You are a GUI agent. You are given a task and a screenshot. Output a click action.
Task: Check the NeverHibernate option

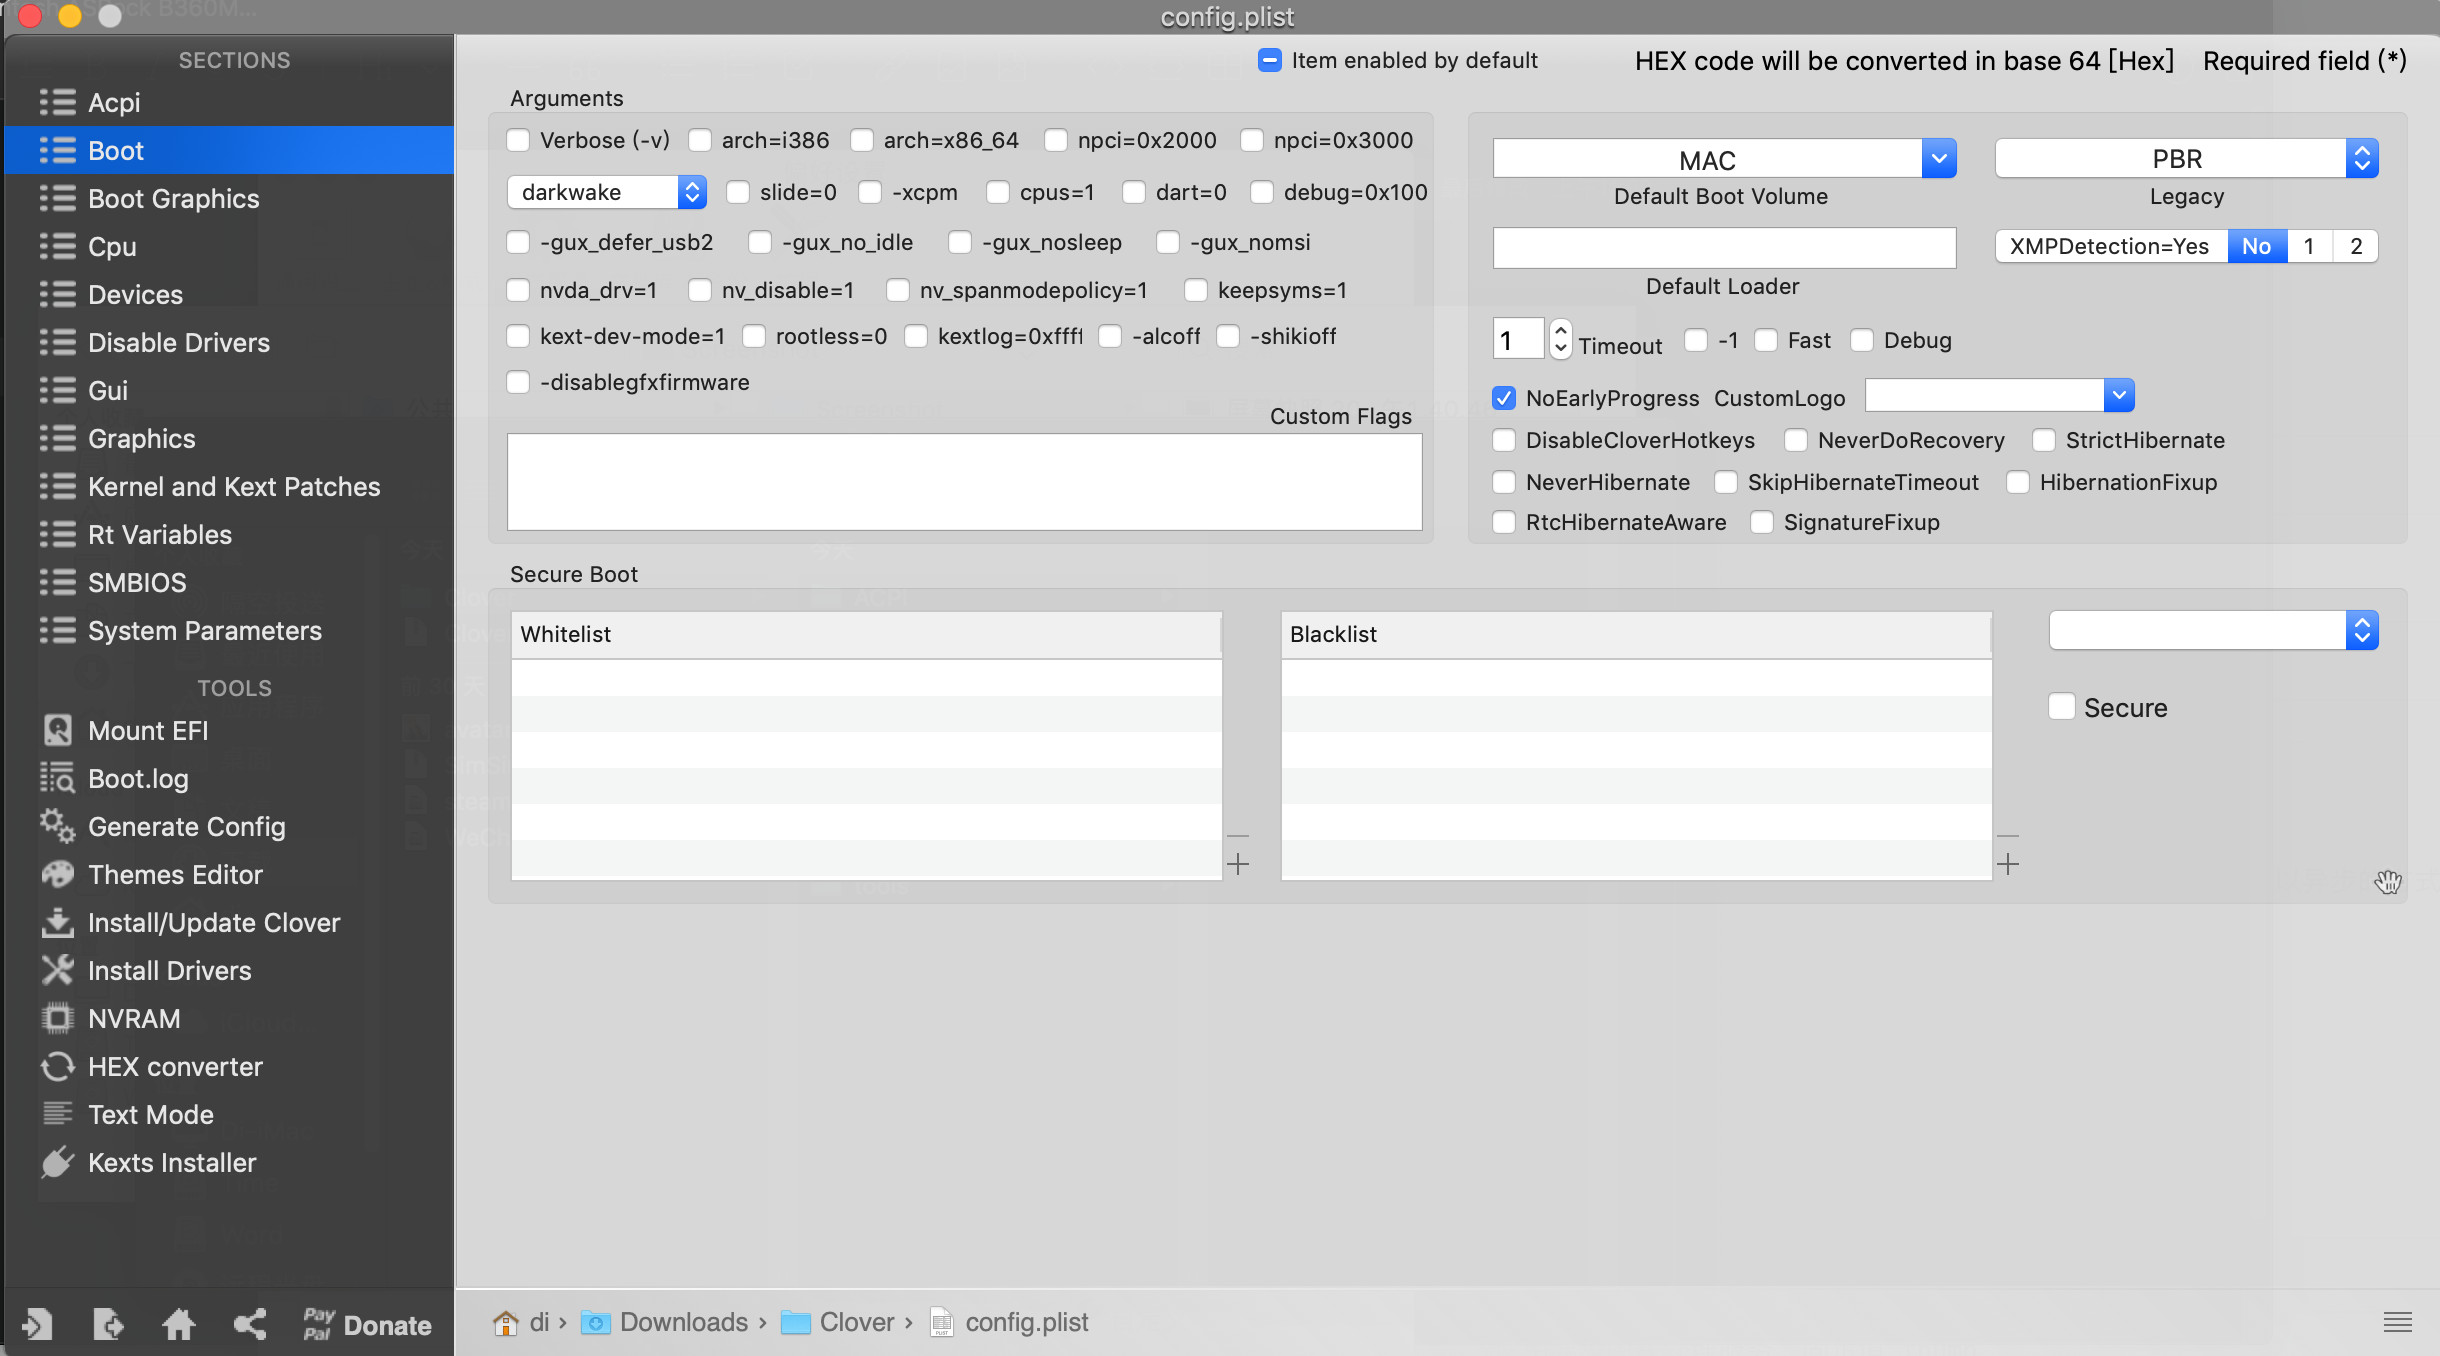(x=1504, y=482)
